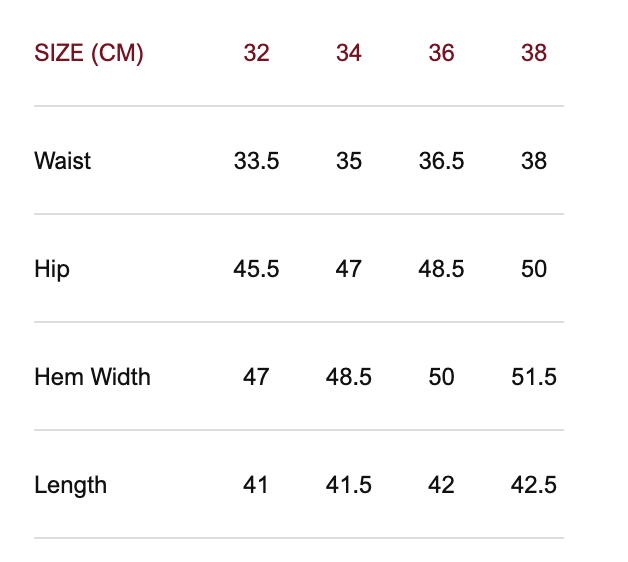Select size 36 column header
Image resolution: width=628 pixels, height=562 pixels.
(x=441, y=53)
